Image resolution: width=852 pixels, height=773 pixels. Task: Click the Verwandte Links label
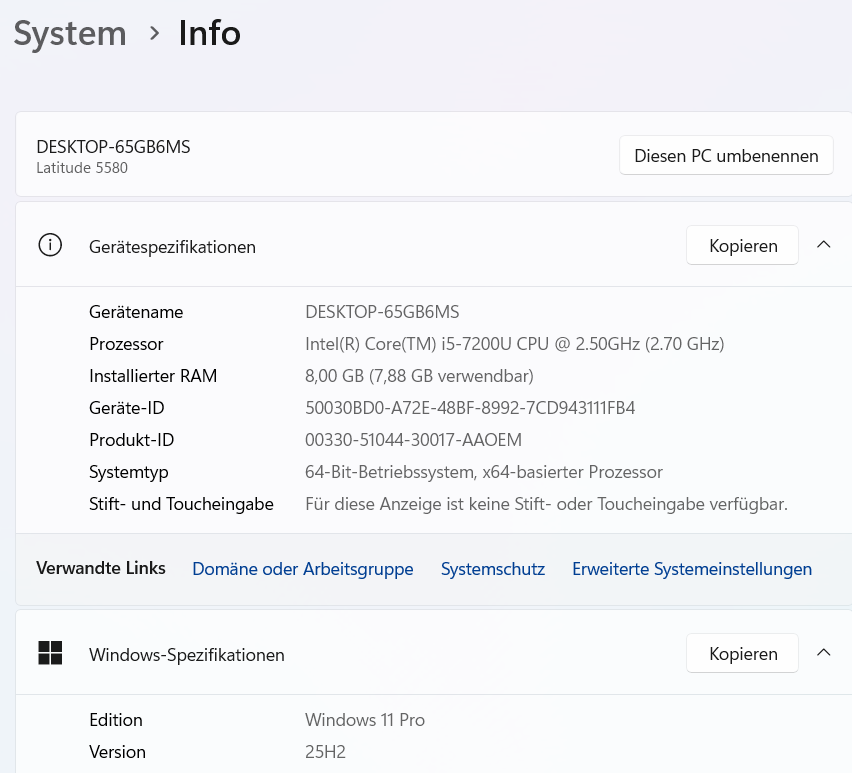click(x=101, y=568)
